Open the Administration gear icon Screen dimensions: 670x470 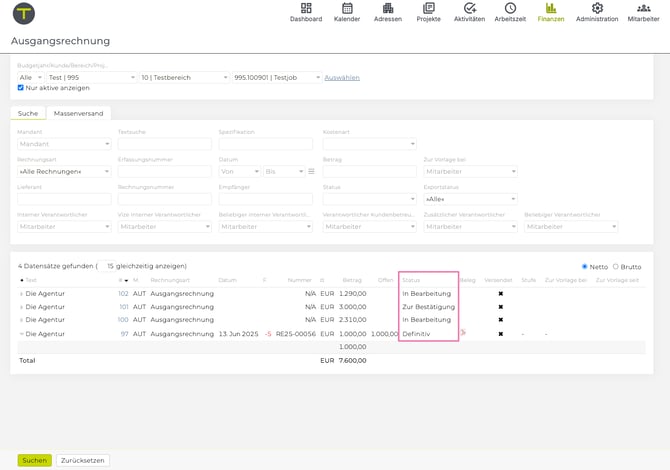pos(597,9)
